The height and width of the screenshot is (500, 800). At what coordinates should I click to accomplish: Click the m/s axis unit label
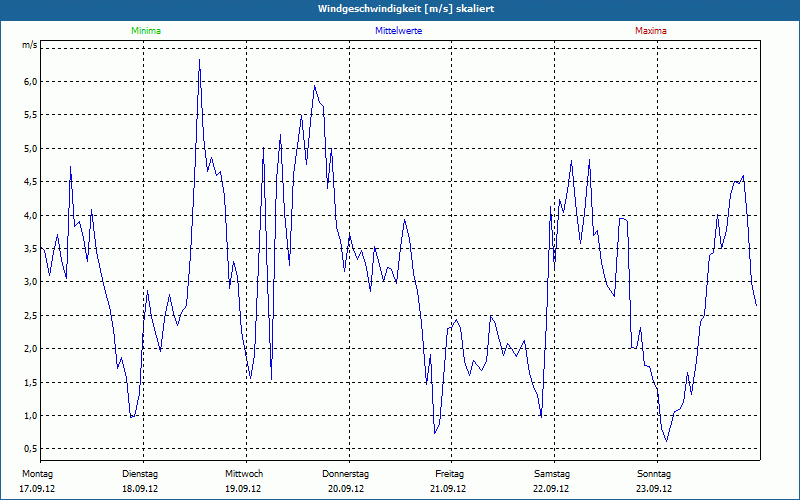(x=30, y=45)
